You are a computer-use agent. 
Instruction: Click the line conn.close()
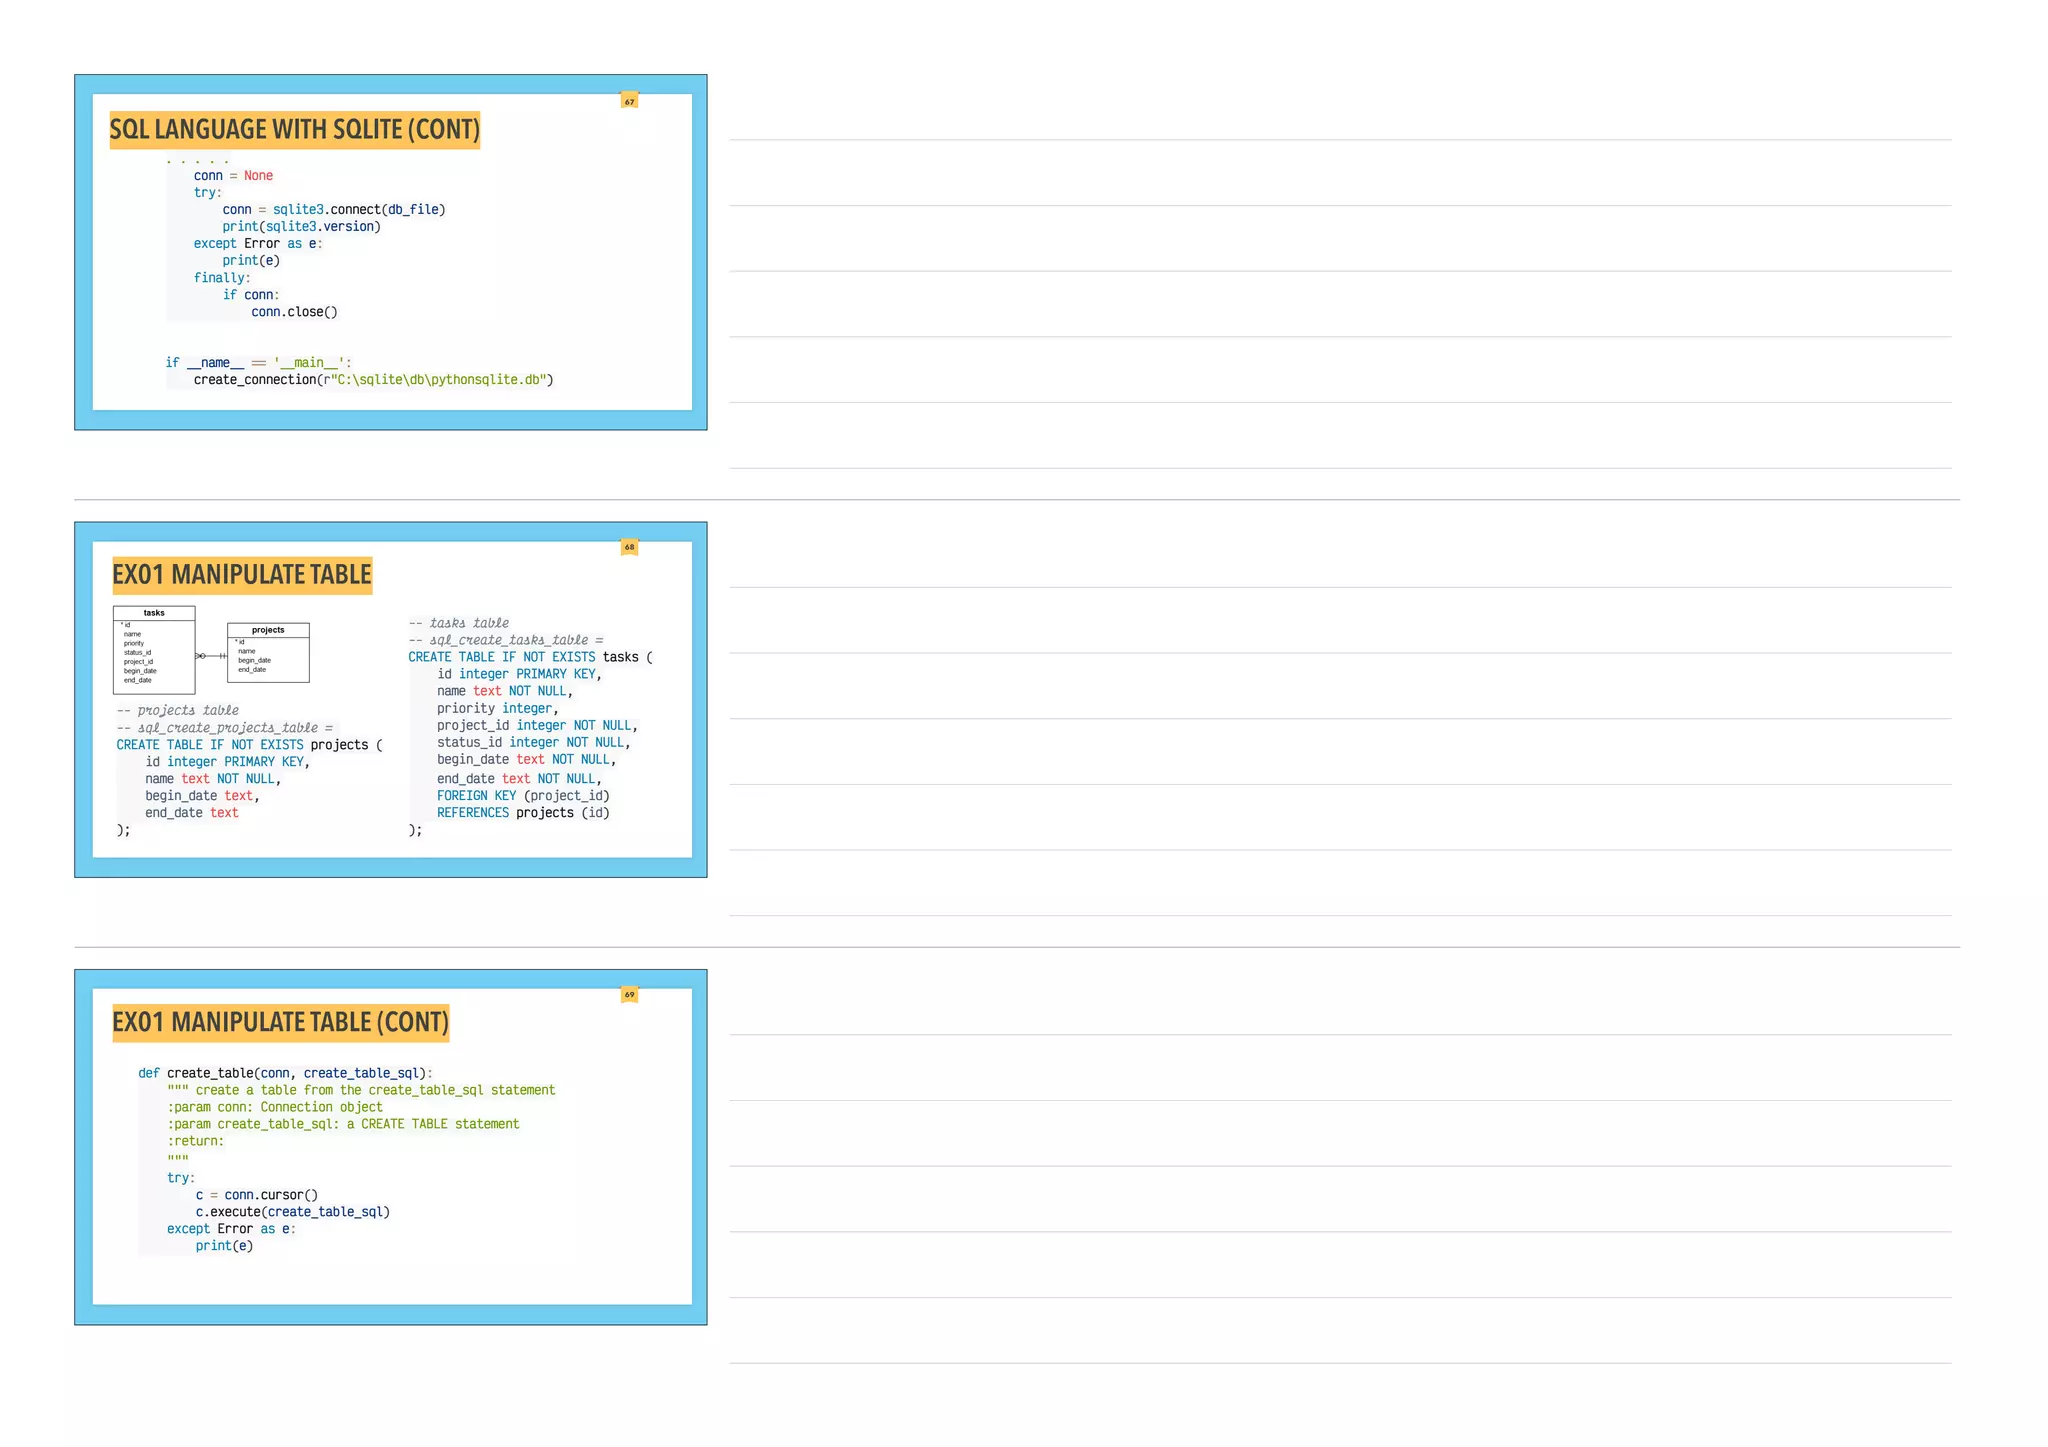coord(294,312)
